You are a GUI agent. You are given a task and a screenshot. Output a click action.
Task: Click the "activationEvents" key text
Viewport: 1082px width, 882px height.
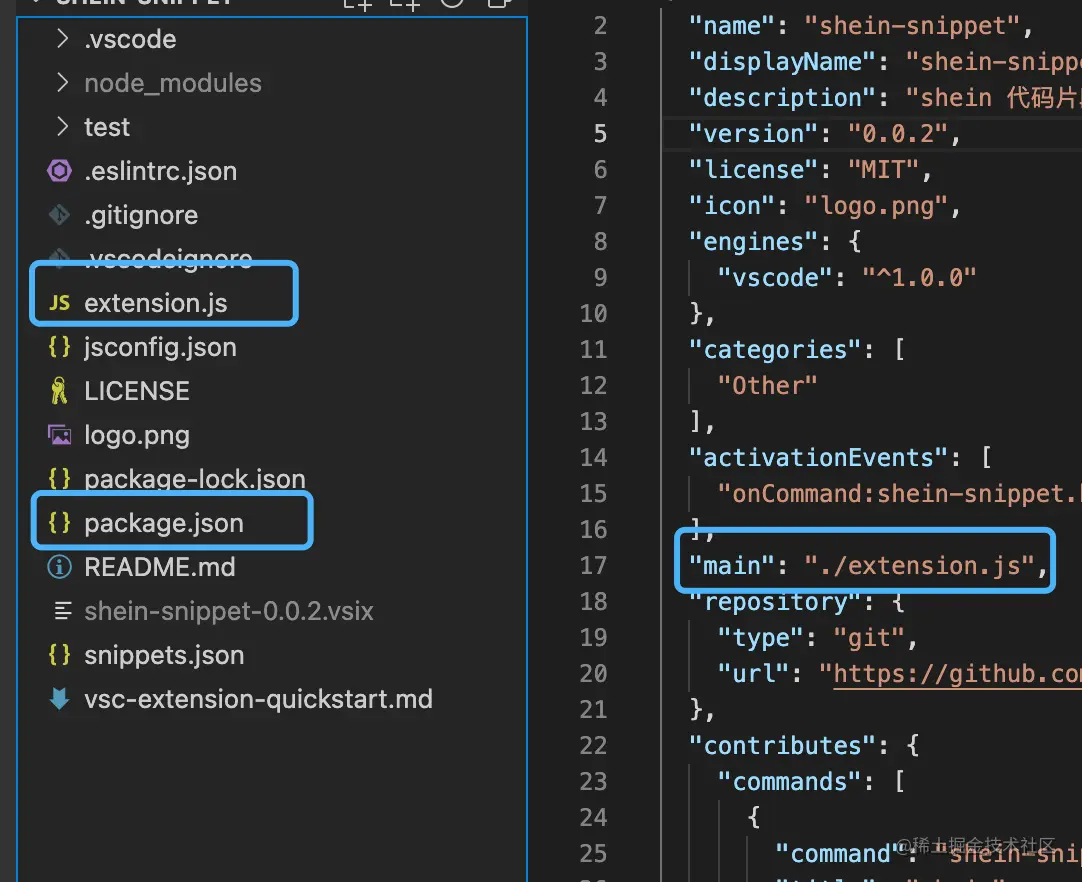[x=818, y=458]
